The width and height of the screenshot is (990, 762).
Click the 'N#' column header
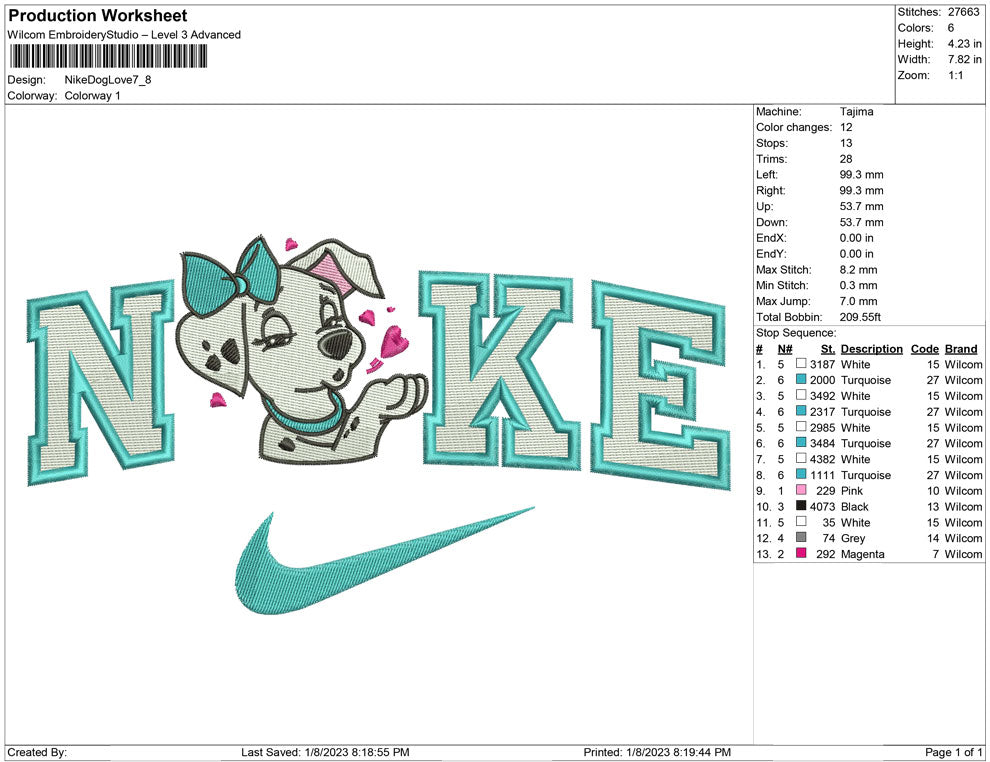785,348
